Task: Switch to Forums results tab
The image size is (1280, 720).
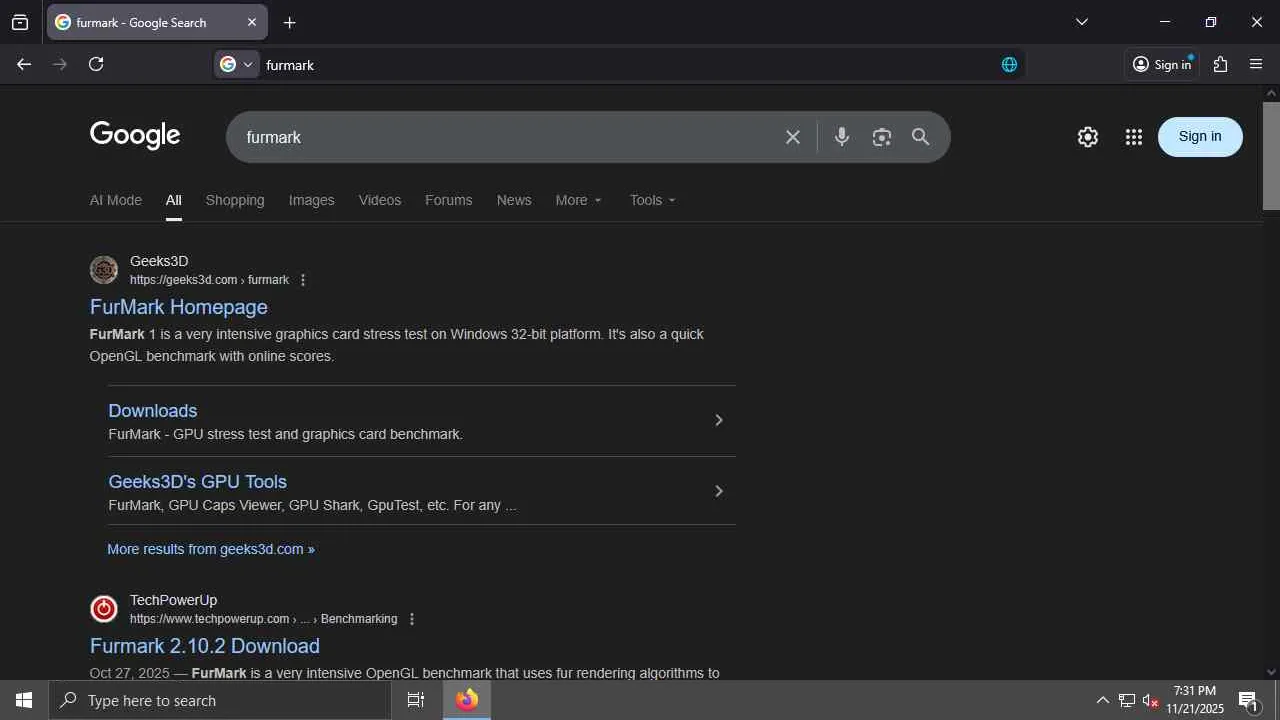Action: [x=448, y=200]
